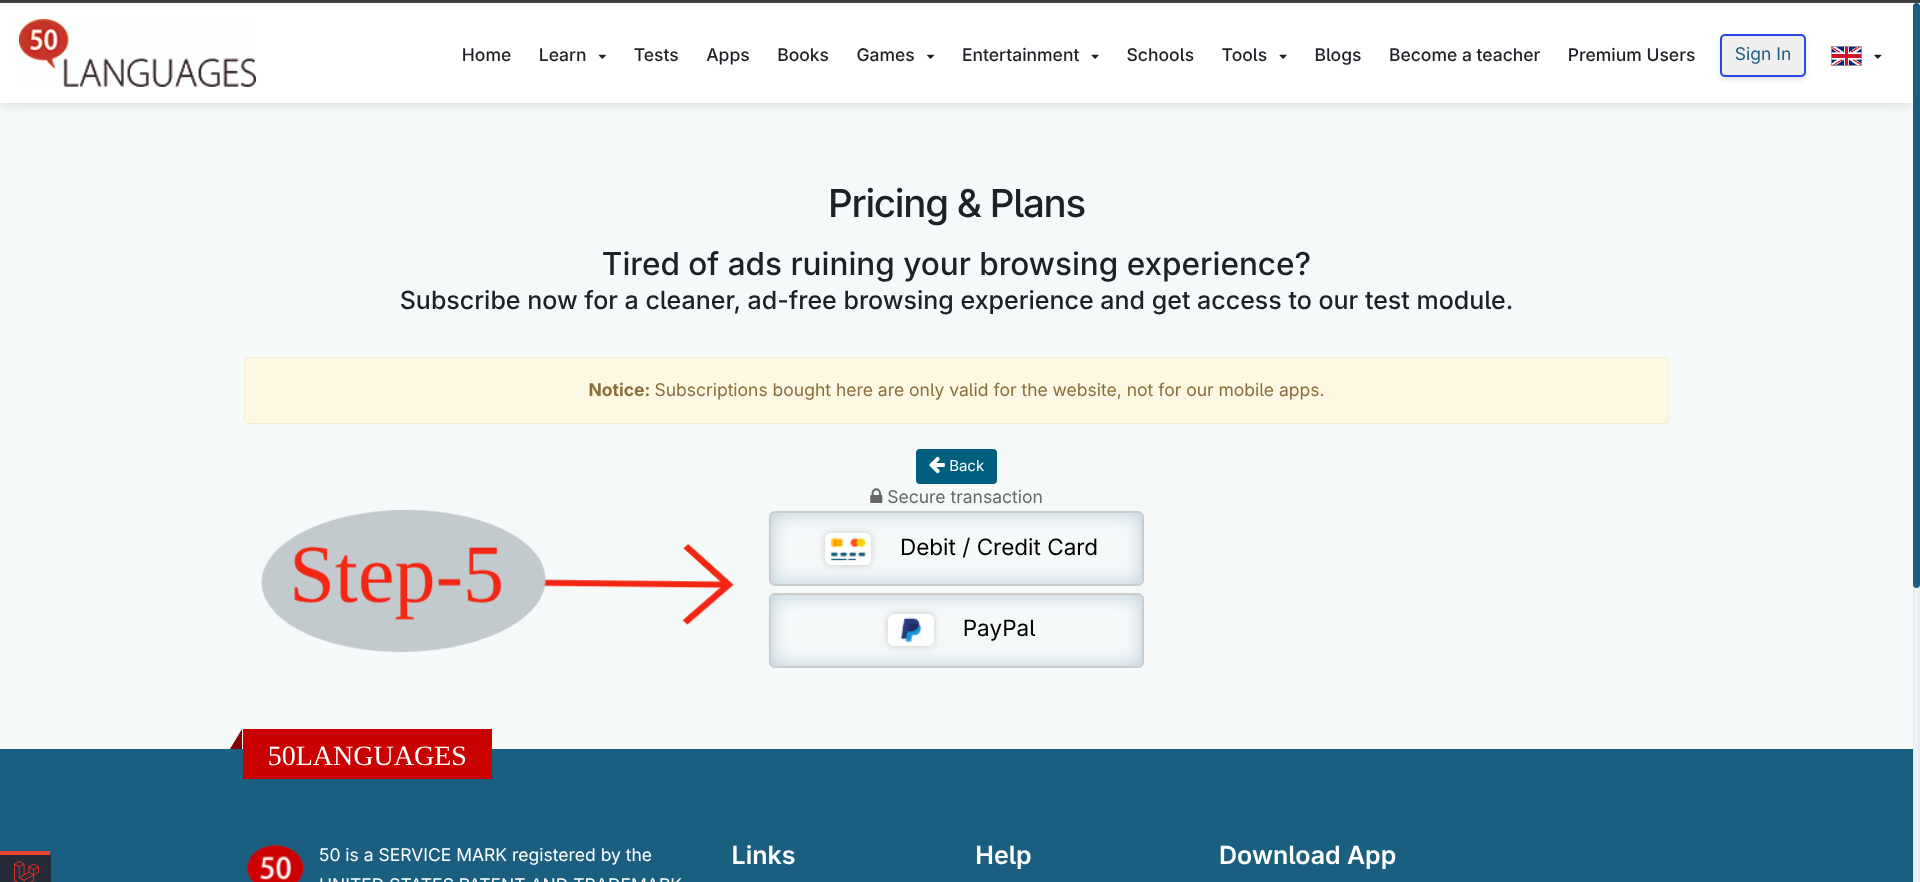Open Become a teacher link
Screen dimensions: 1920x882
pyautogui.click(x=1464, y=55)
